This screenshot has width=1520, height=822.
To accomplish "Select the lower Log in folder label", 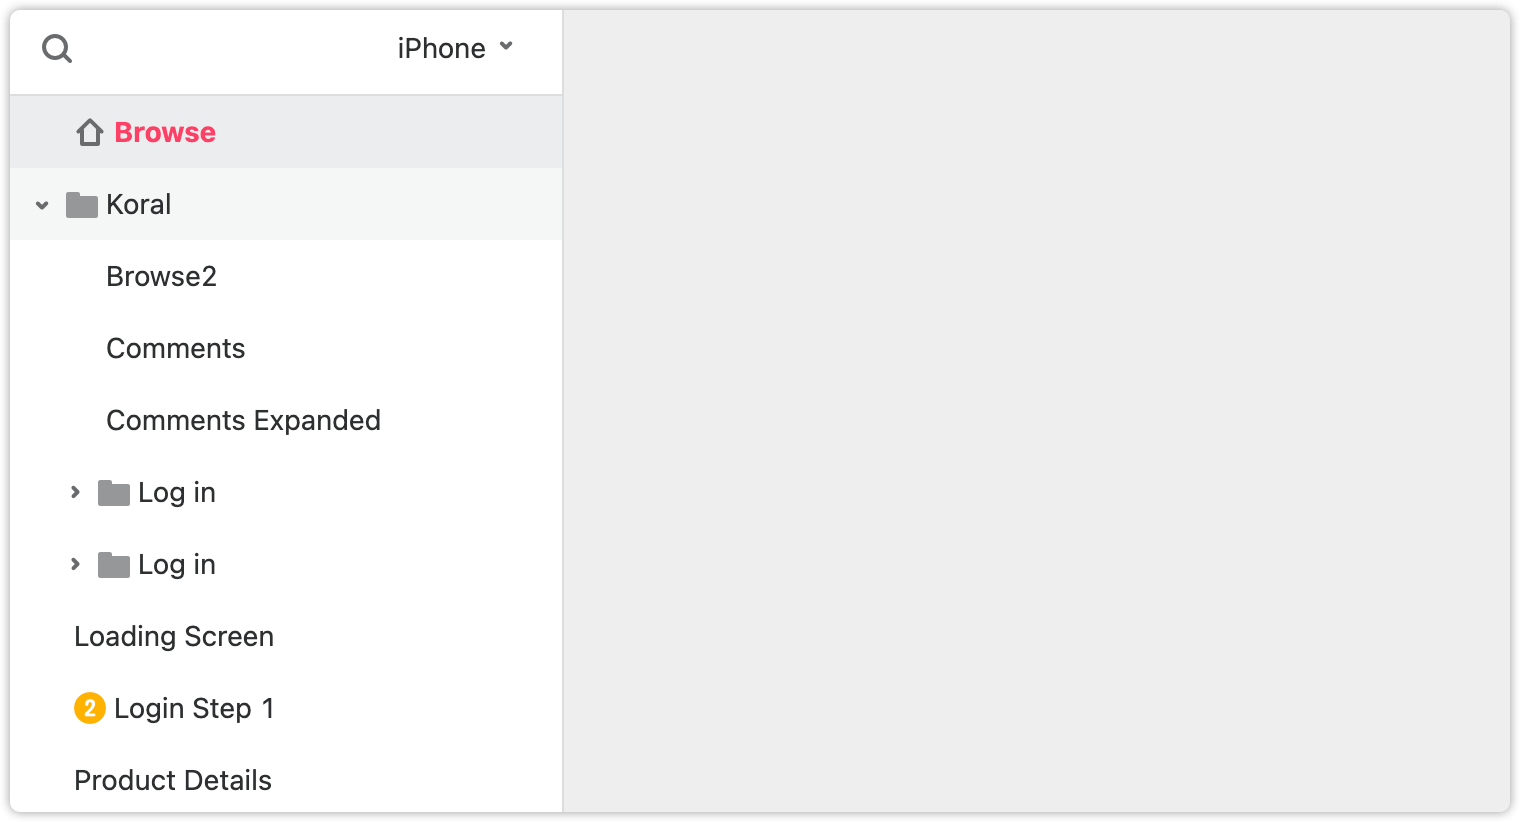I will [x=177, y=564].
